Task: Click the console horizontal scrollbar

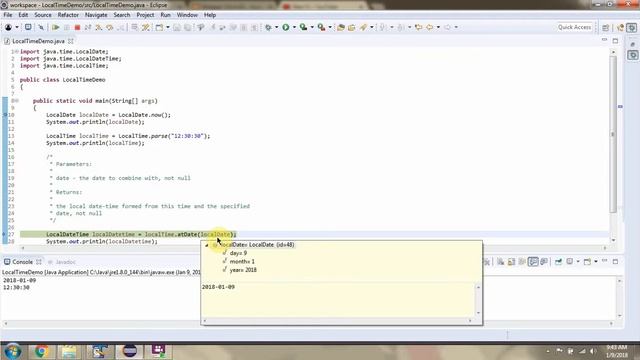Action: coord(309,323)
